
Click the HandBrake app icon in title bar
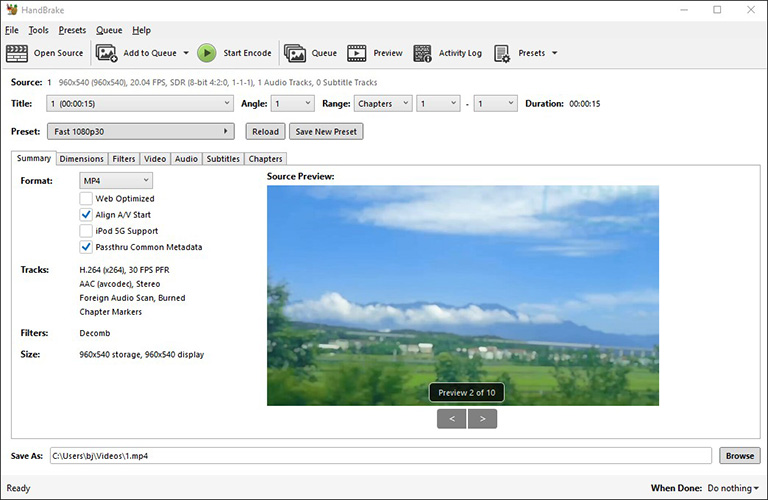point(12,10)
